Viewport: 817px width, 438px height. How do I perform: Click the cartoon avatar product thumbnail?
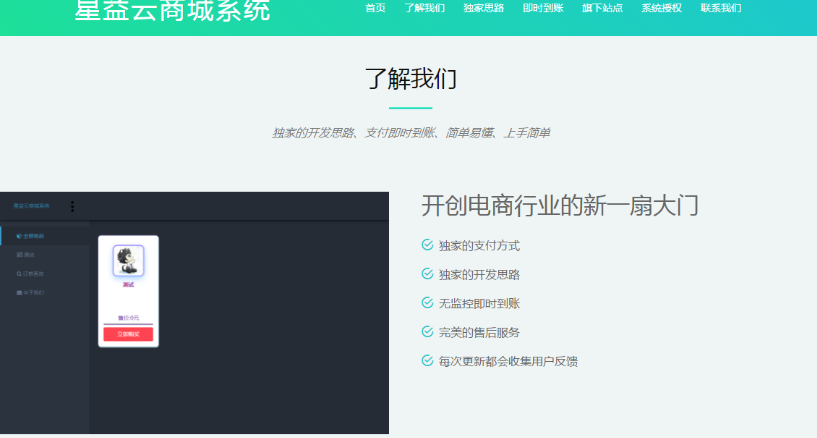coord(128,260)
